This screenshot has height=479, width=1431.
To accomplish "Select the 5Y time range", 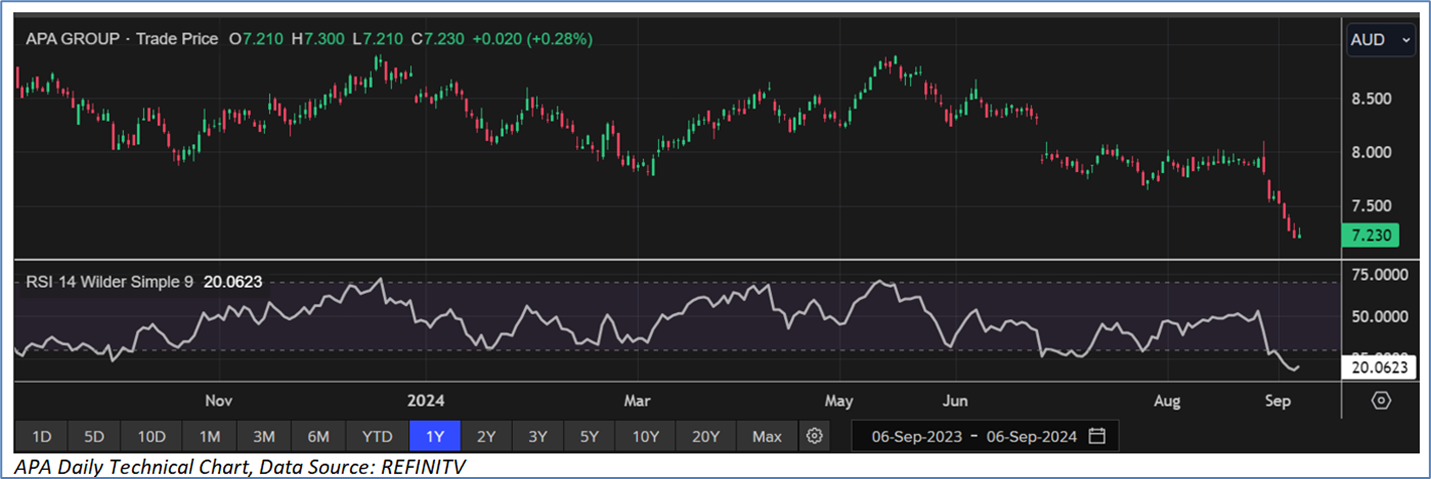I will tap(590, 436).
